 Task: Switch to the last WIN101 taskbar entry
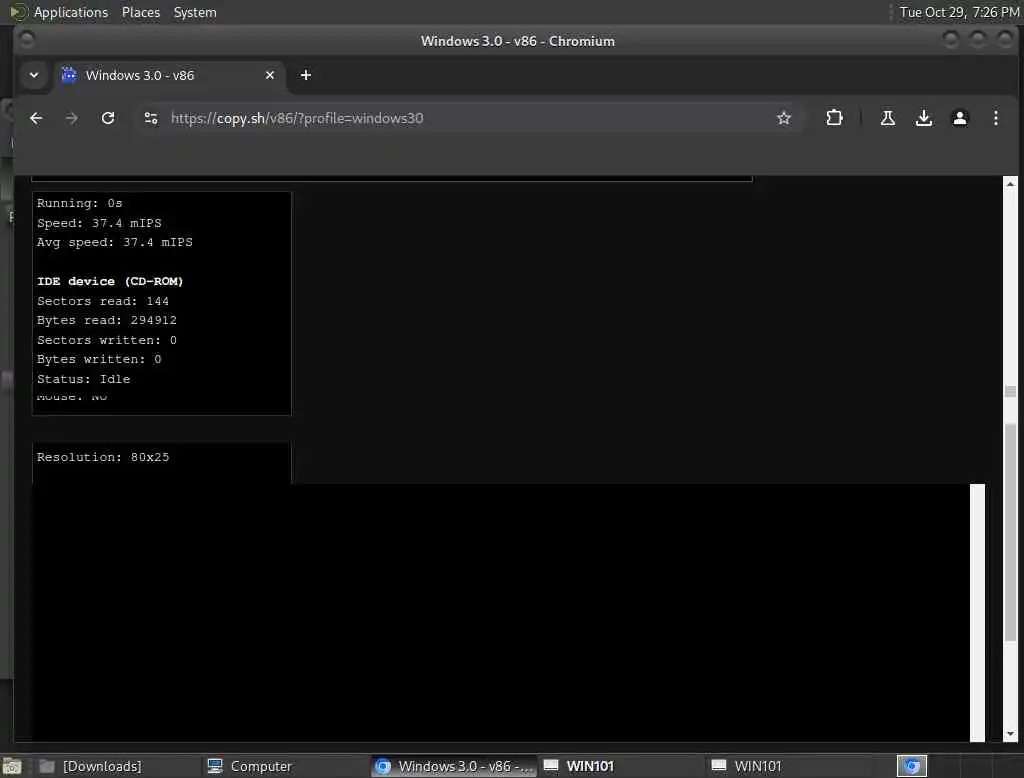tap(789, 766)
